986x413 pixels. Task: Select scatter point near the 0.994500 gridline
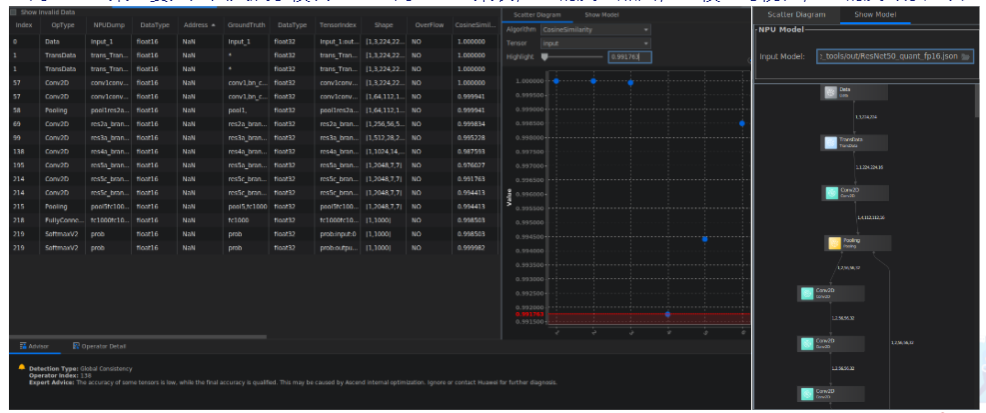pyautogui.click(x=705, y=239)
